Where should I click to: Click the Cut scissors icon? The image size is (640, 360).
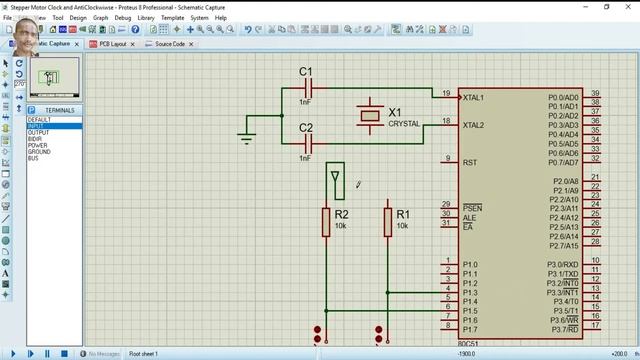pyautogui.click(x=271, y=29)
